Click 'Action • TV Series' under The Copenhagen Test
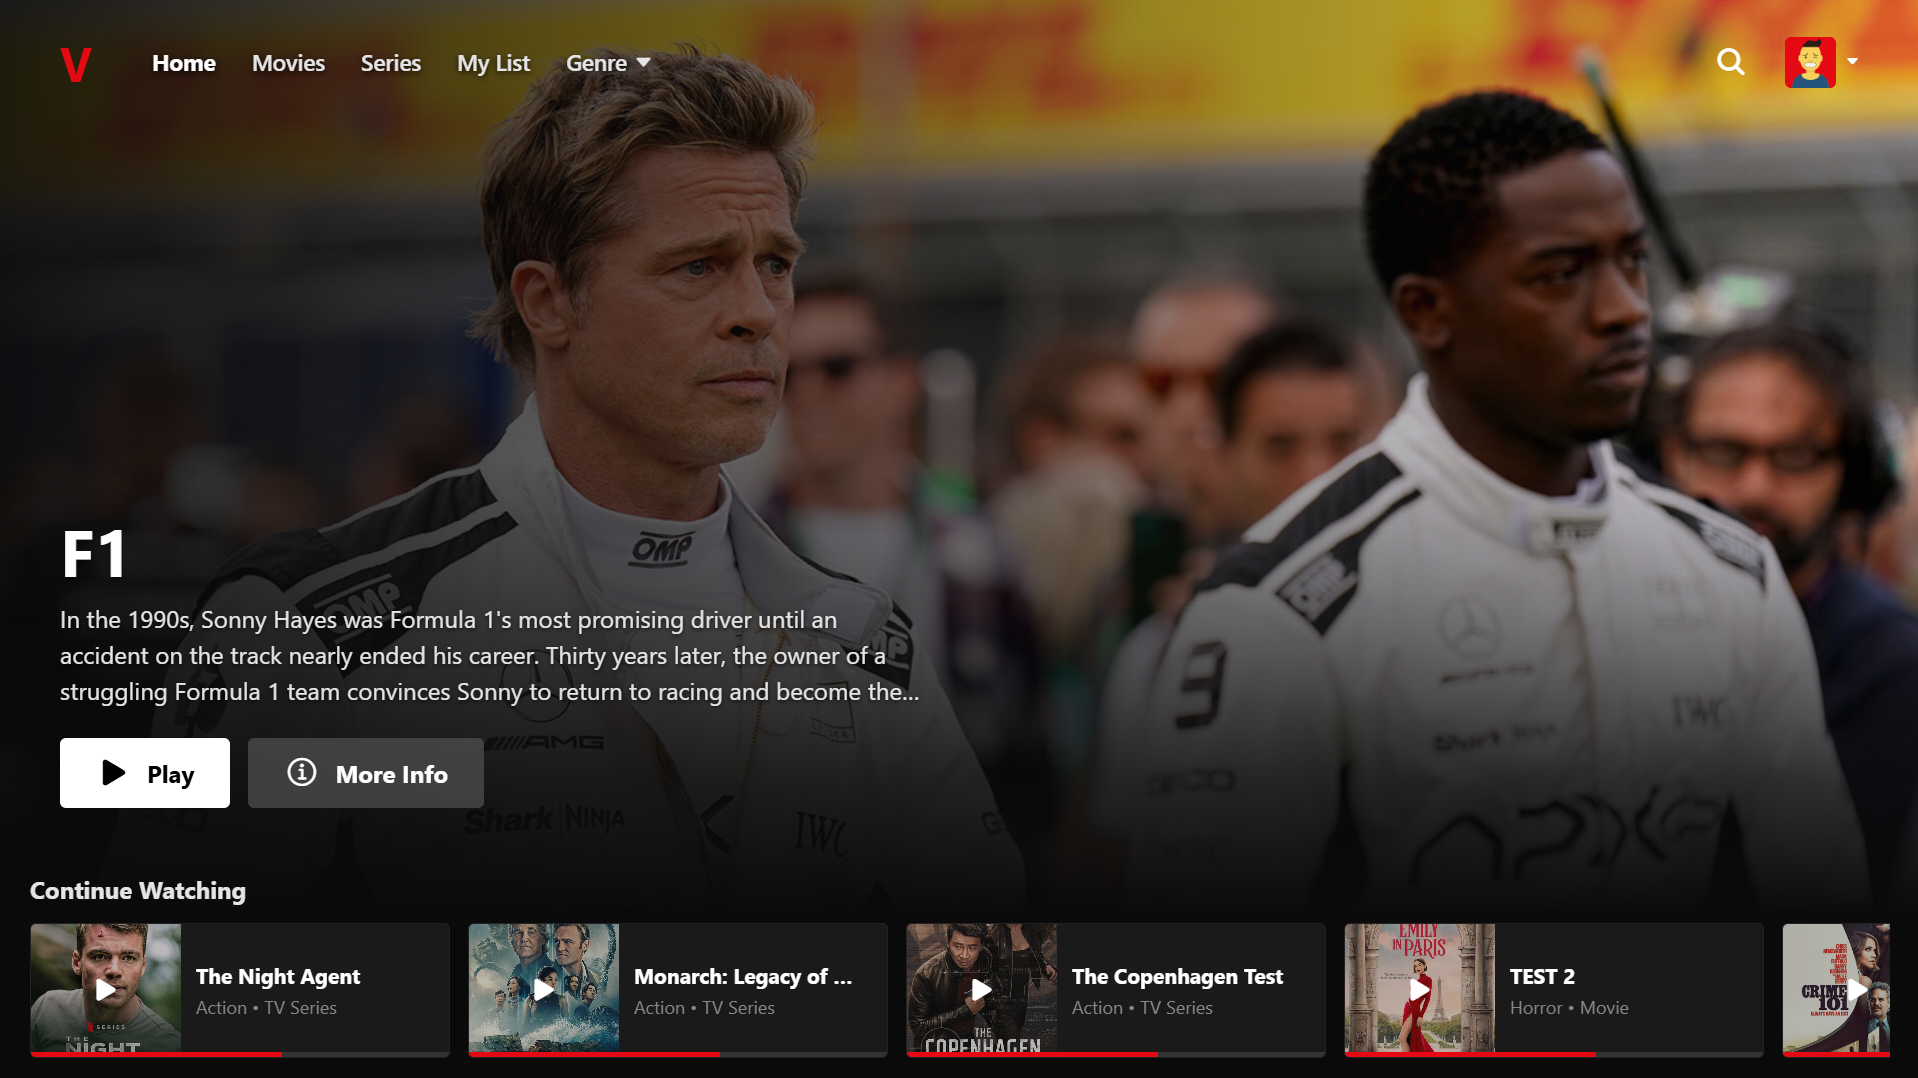The height and width of the screenshot is (1078, 1918). 1142,1008
